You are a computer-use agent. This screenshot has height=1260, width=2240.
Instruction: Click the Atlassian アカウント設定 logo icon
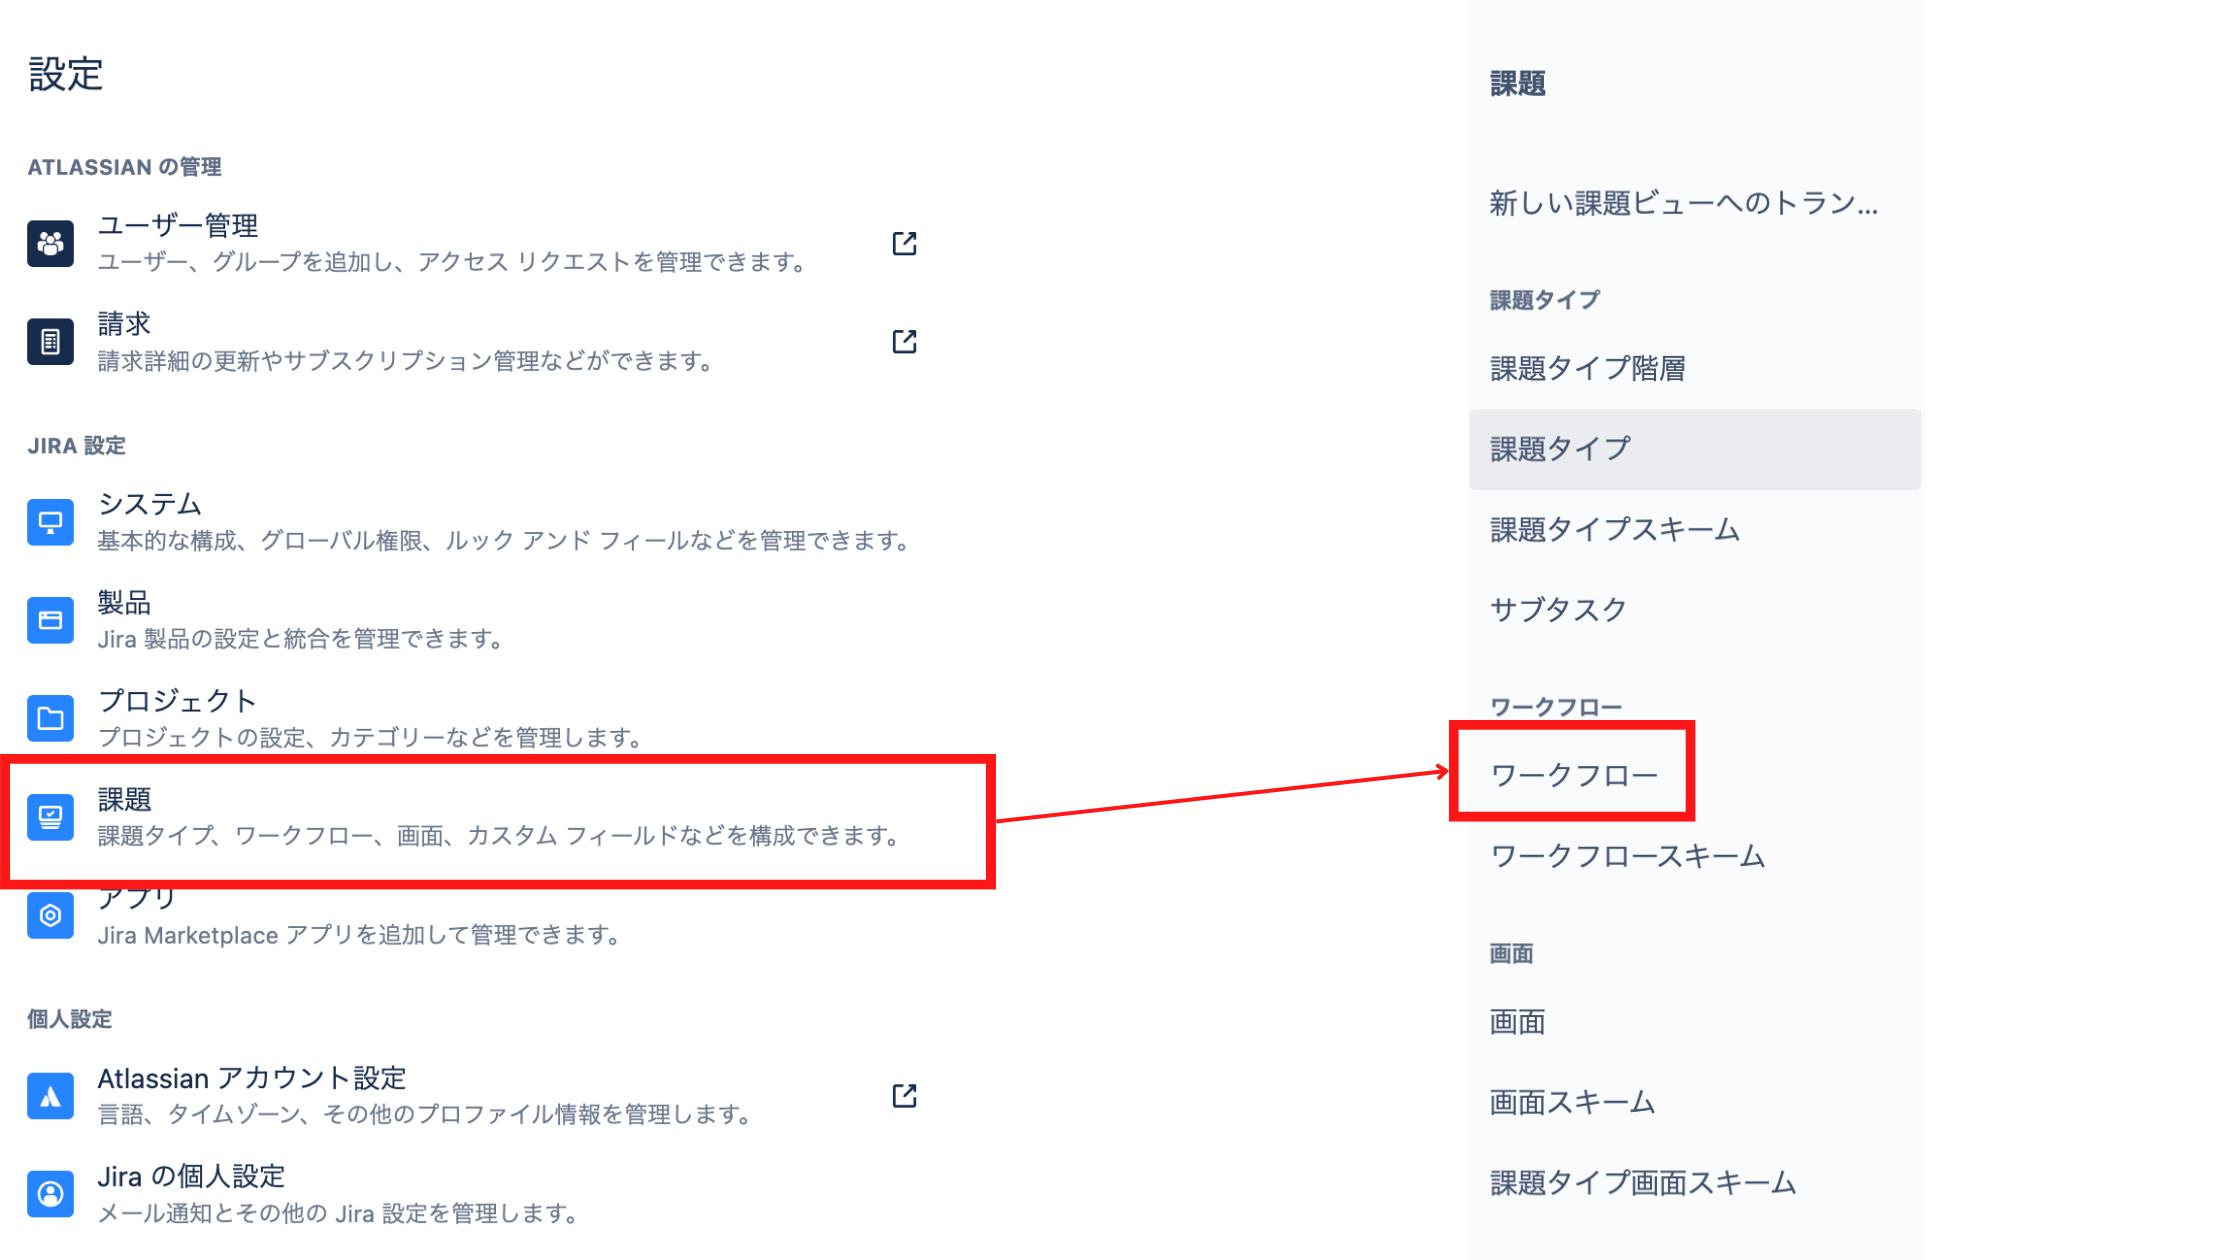point(50,1096)
